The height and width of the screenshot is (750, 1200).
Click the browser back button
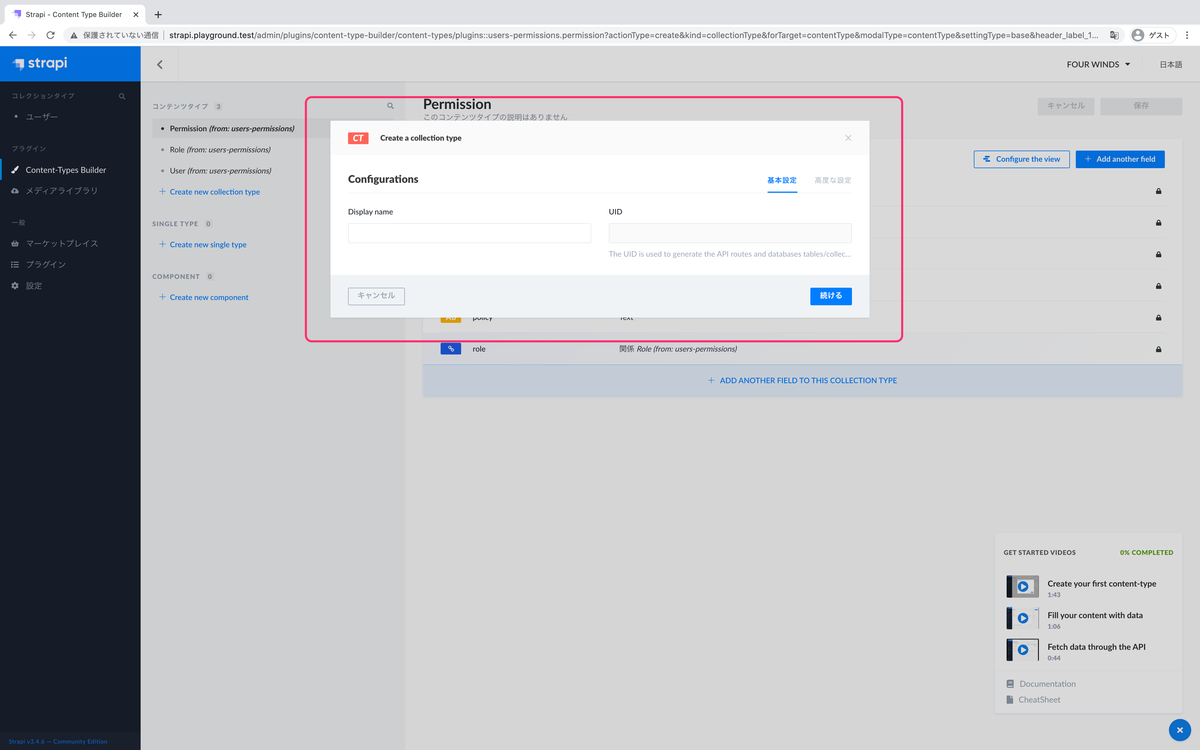click(x=12, y=34)
